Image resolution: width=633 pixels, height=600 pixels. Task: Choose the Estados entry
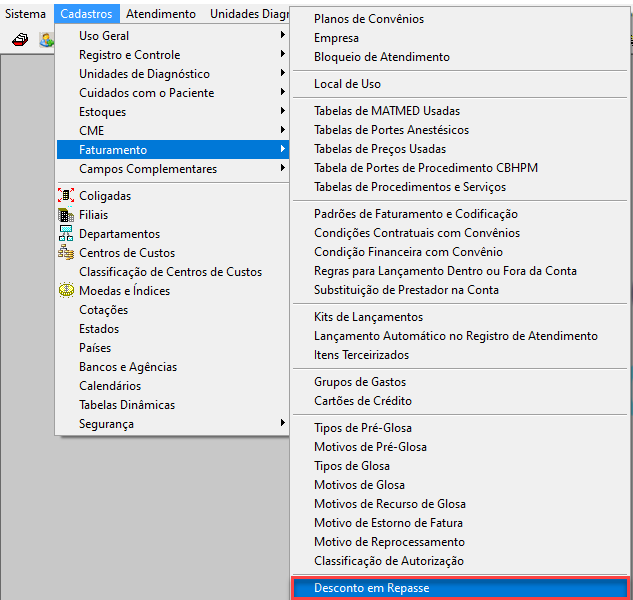172,329
